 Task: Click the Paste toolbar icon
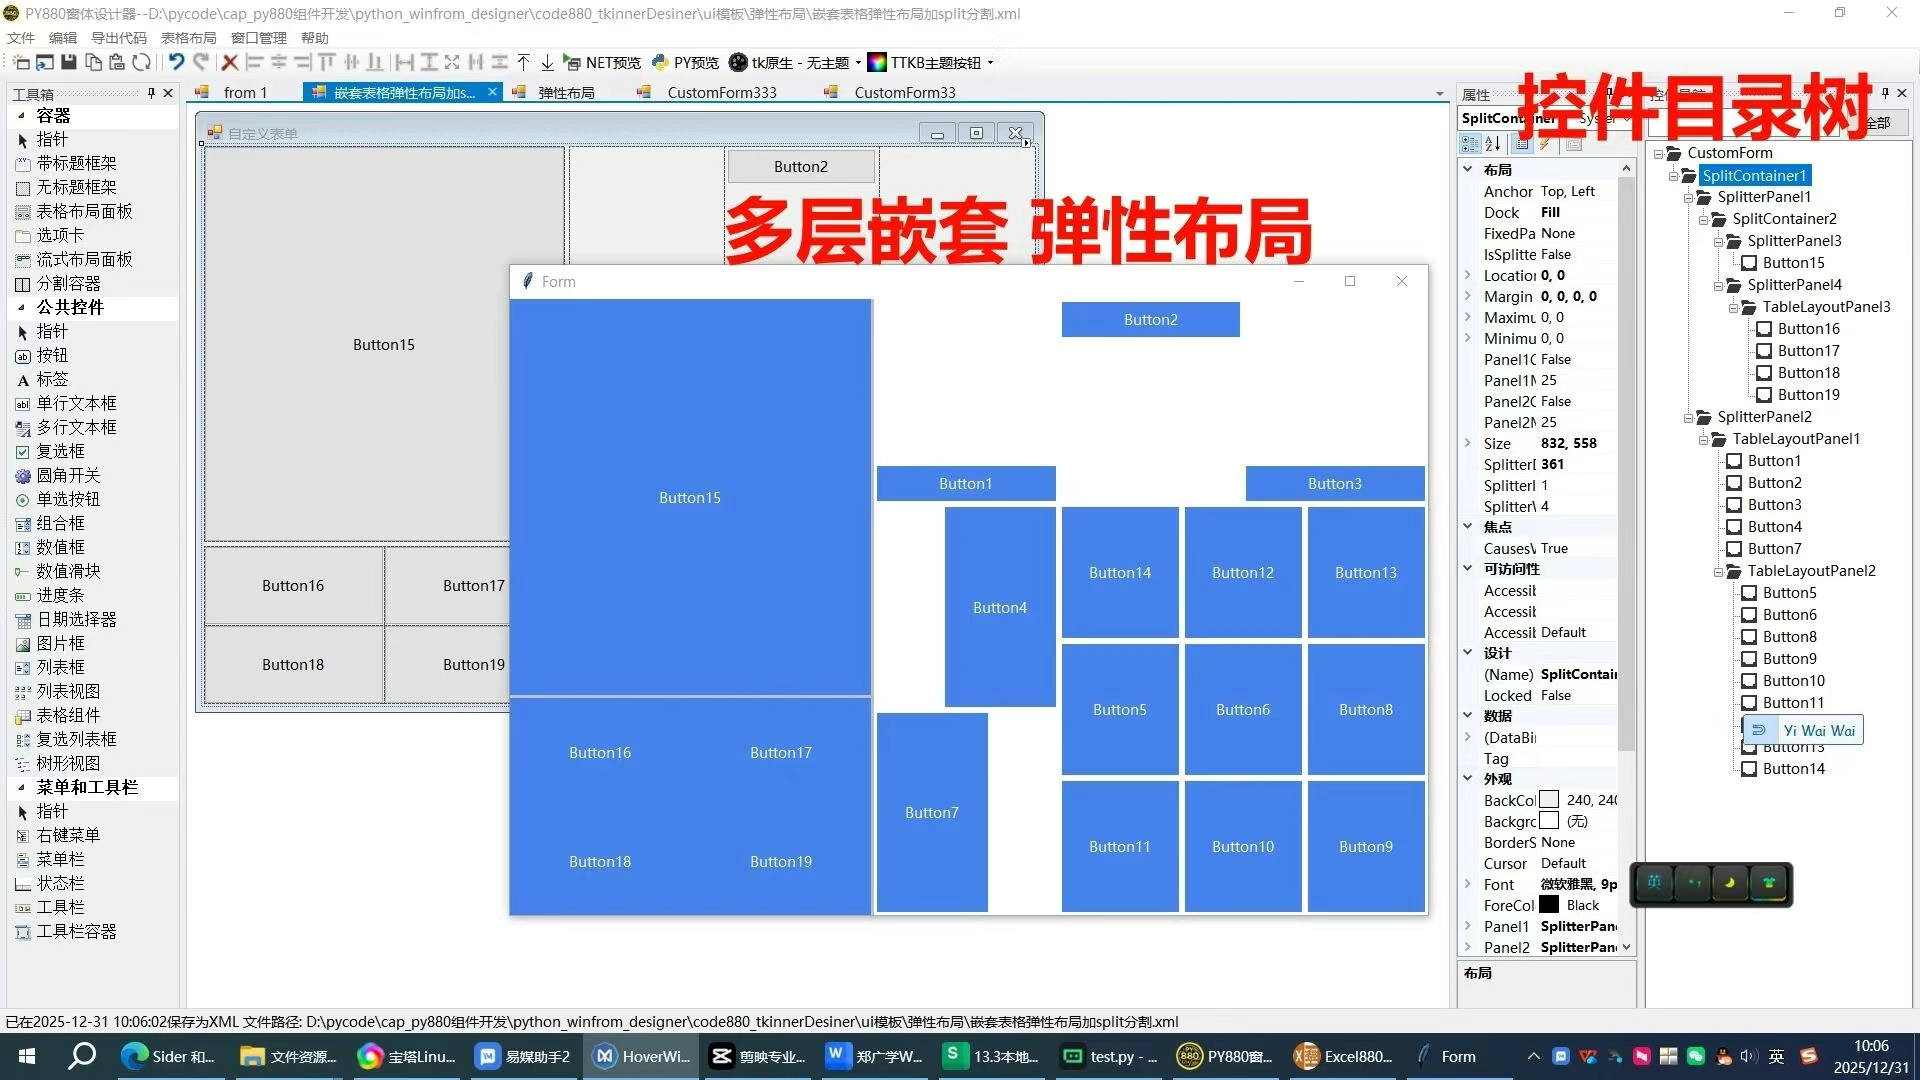[118, 62]
